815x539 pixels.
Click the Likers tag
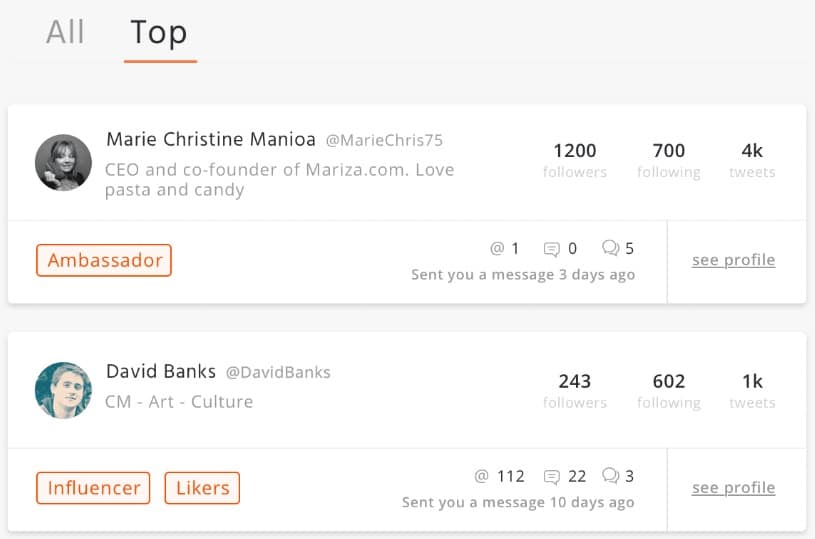pos(202,488)
